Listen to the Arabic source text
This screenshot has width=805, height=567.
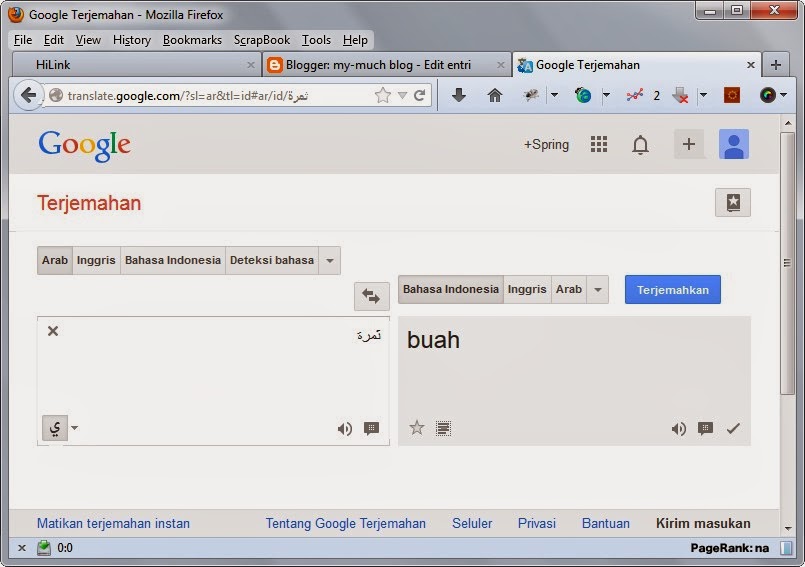pyautogui.click(x=344, y=428)
